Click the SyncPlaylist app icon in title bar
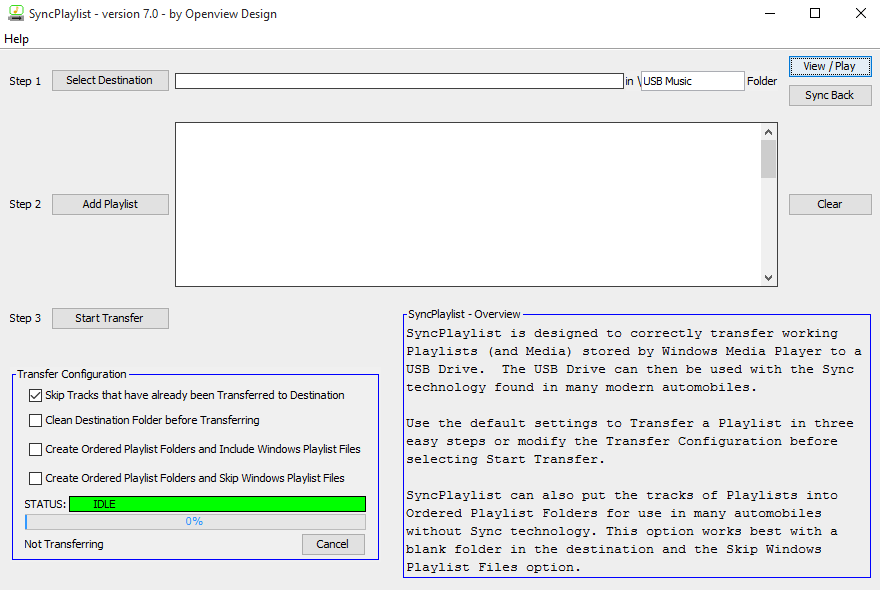Image resolution: width=880 pixels, height=590 pixels. [16, 14]
